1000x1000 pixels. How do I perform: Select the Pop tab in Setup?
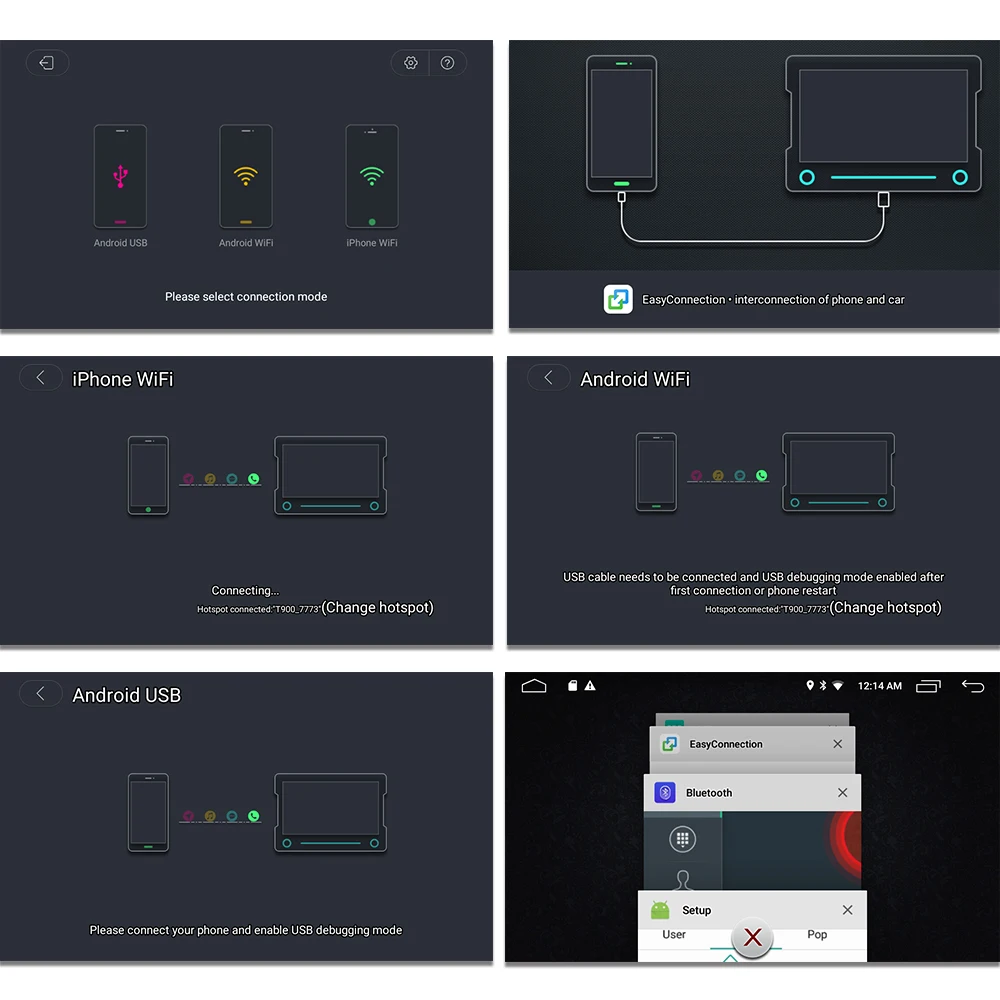tap(817, 934)
